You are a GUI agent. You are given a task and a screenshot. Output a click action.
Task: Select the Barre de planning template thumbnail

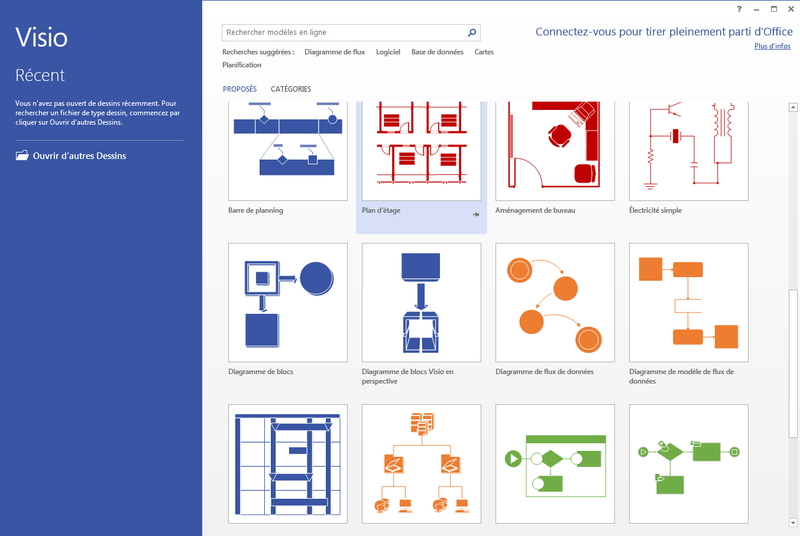coord(288,151)
